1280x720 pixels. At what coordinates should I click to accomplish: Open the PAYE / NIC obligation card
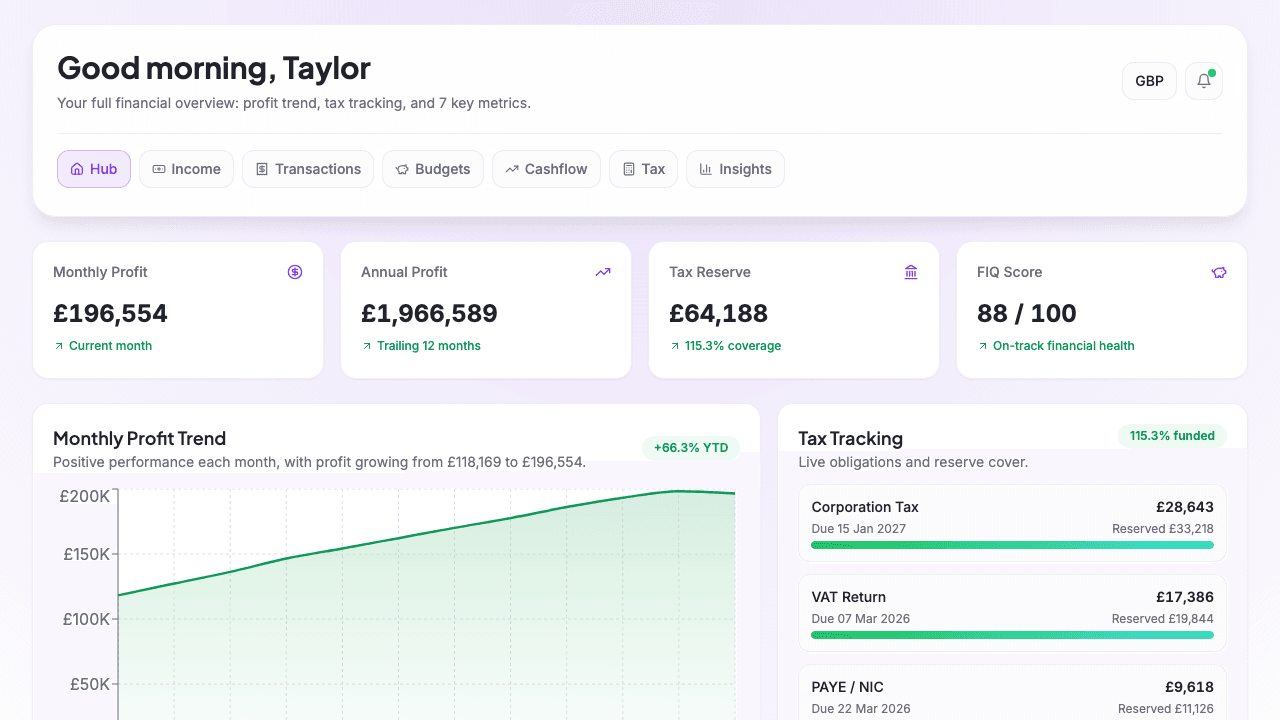click(1012, 693)
